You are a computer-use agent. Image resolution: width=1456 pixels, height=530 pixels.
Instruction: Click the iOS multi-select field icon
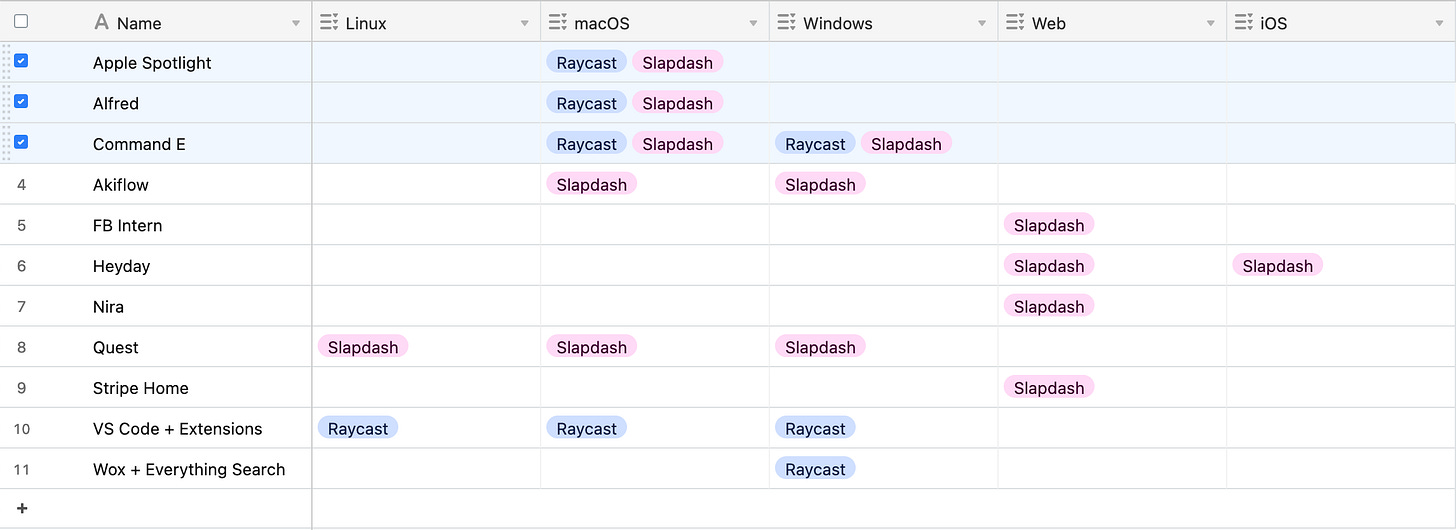click(1244, 22)
